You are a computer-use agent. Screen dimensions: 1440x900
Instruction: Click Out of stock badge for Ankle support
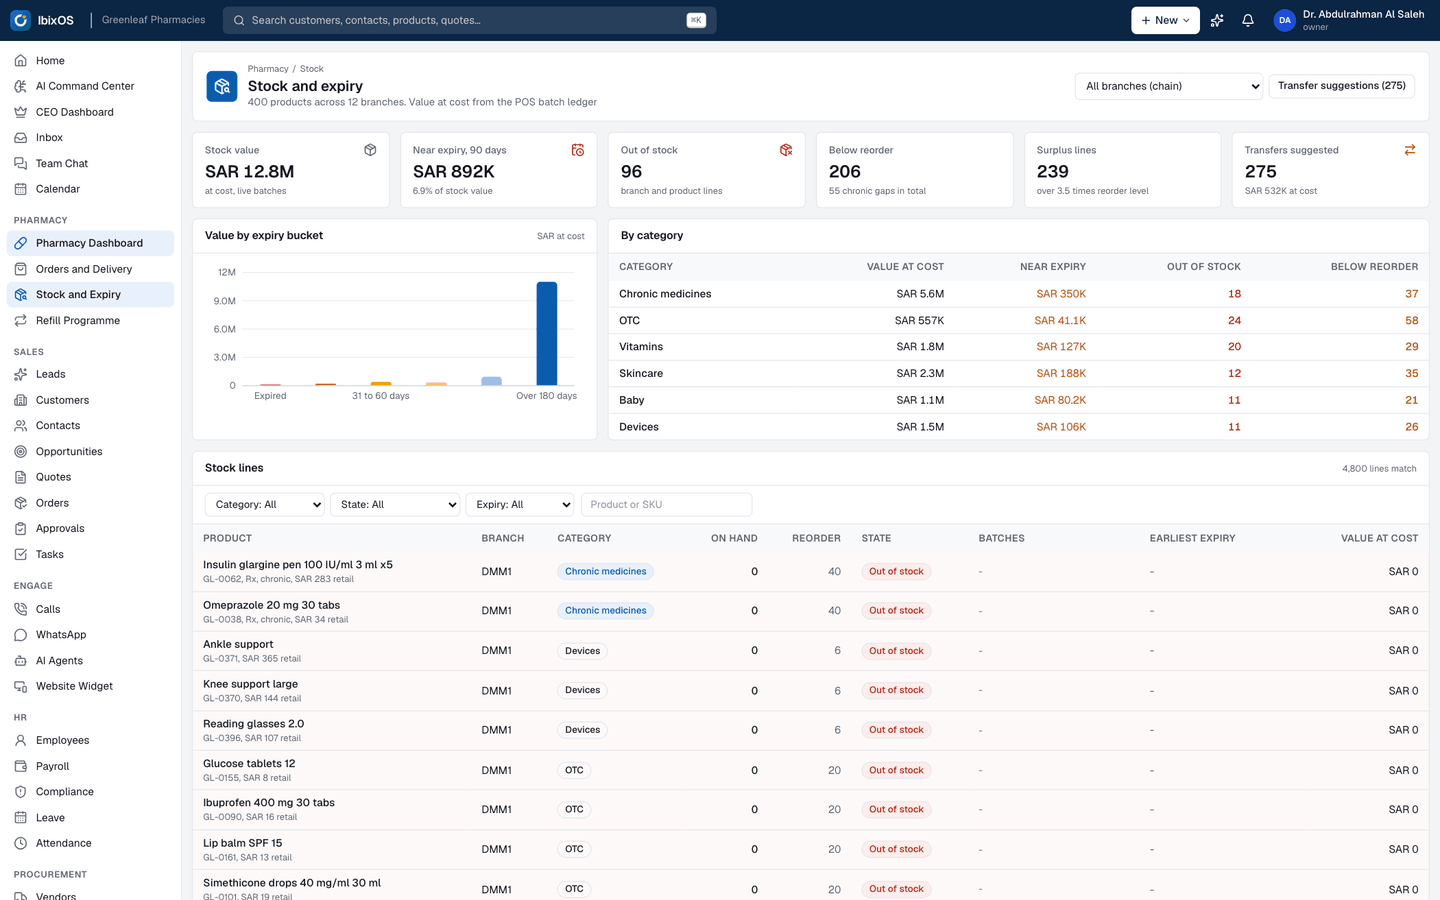coord(896,651)
